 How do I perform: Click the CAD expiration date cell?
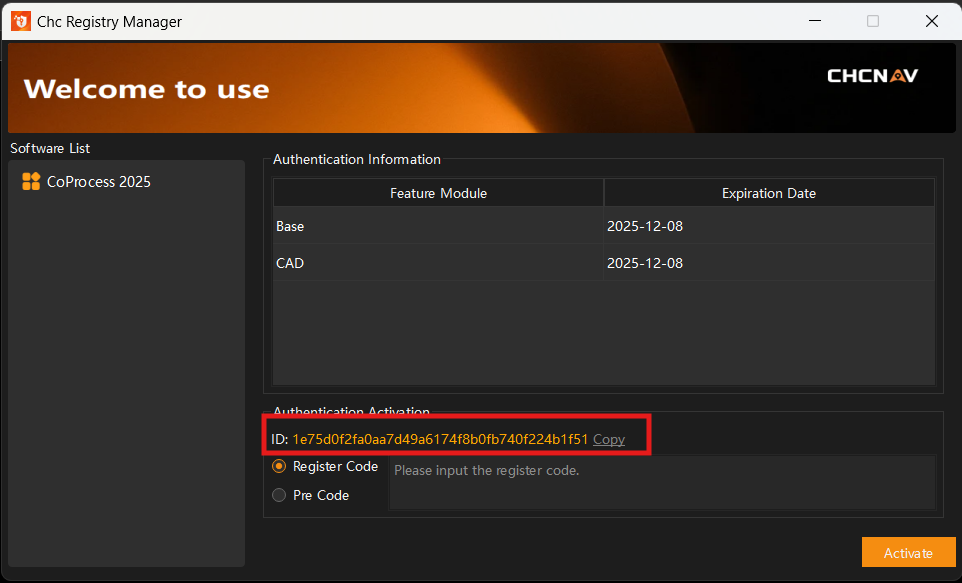pos(768,263)
